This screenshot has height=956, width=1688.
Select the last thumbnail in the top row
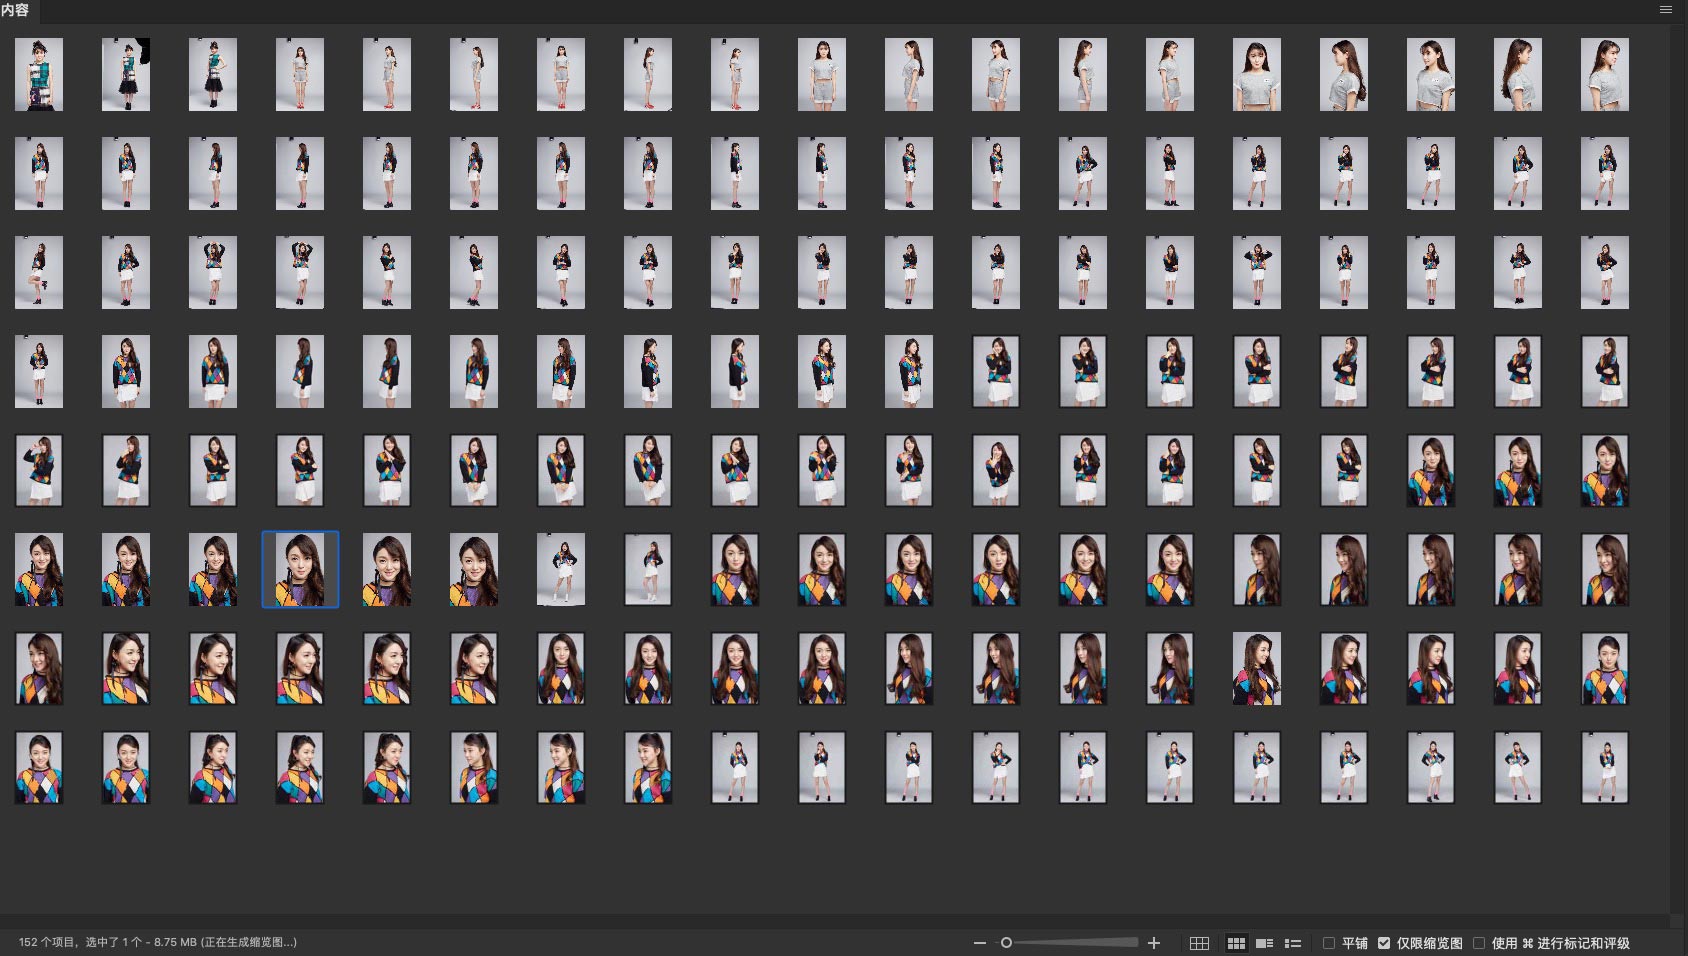coord(1604,75)
